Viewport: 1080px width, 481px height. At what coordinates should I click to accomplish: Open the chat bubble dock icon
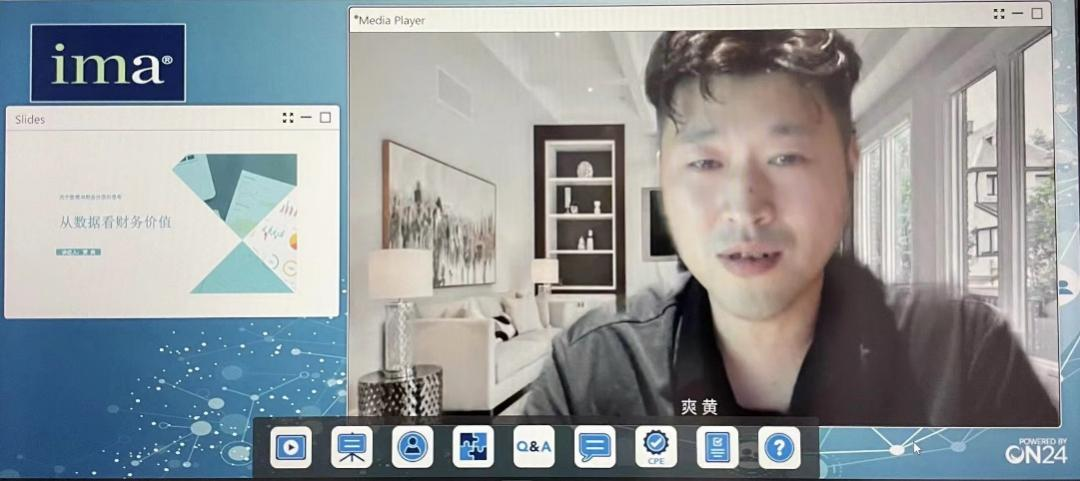[x=594, y=447]
